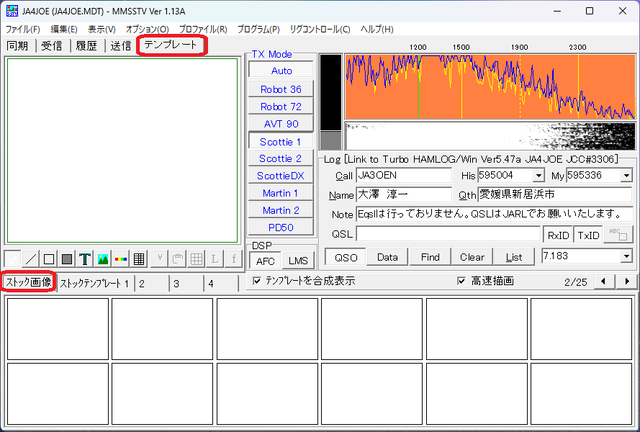Click the grayed-out f font icon
640x432 pixels.
233,258
